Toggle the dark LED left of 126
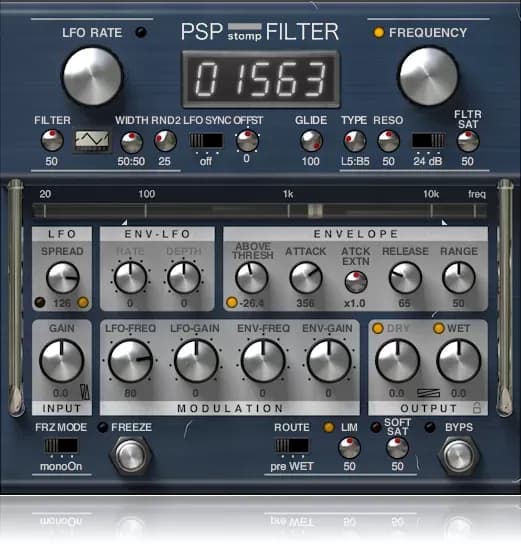521x544 pixels. coord(40,303)
